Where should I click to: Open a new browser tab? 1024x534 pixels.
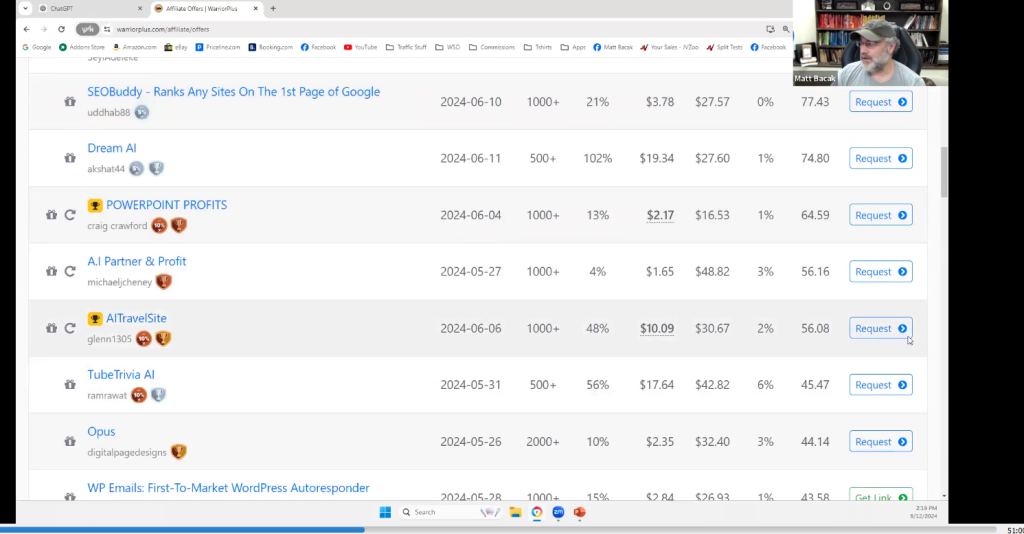pyautogui.click(x=273, y=8)
